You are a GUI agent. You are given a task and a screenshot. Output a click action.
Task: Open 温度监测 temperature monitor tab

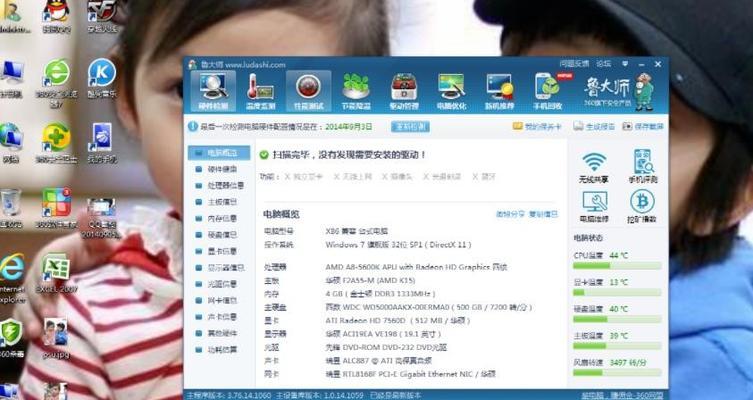tap(260, 91)
